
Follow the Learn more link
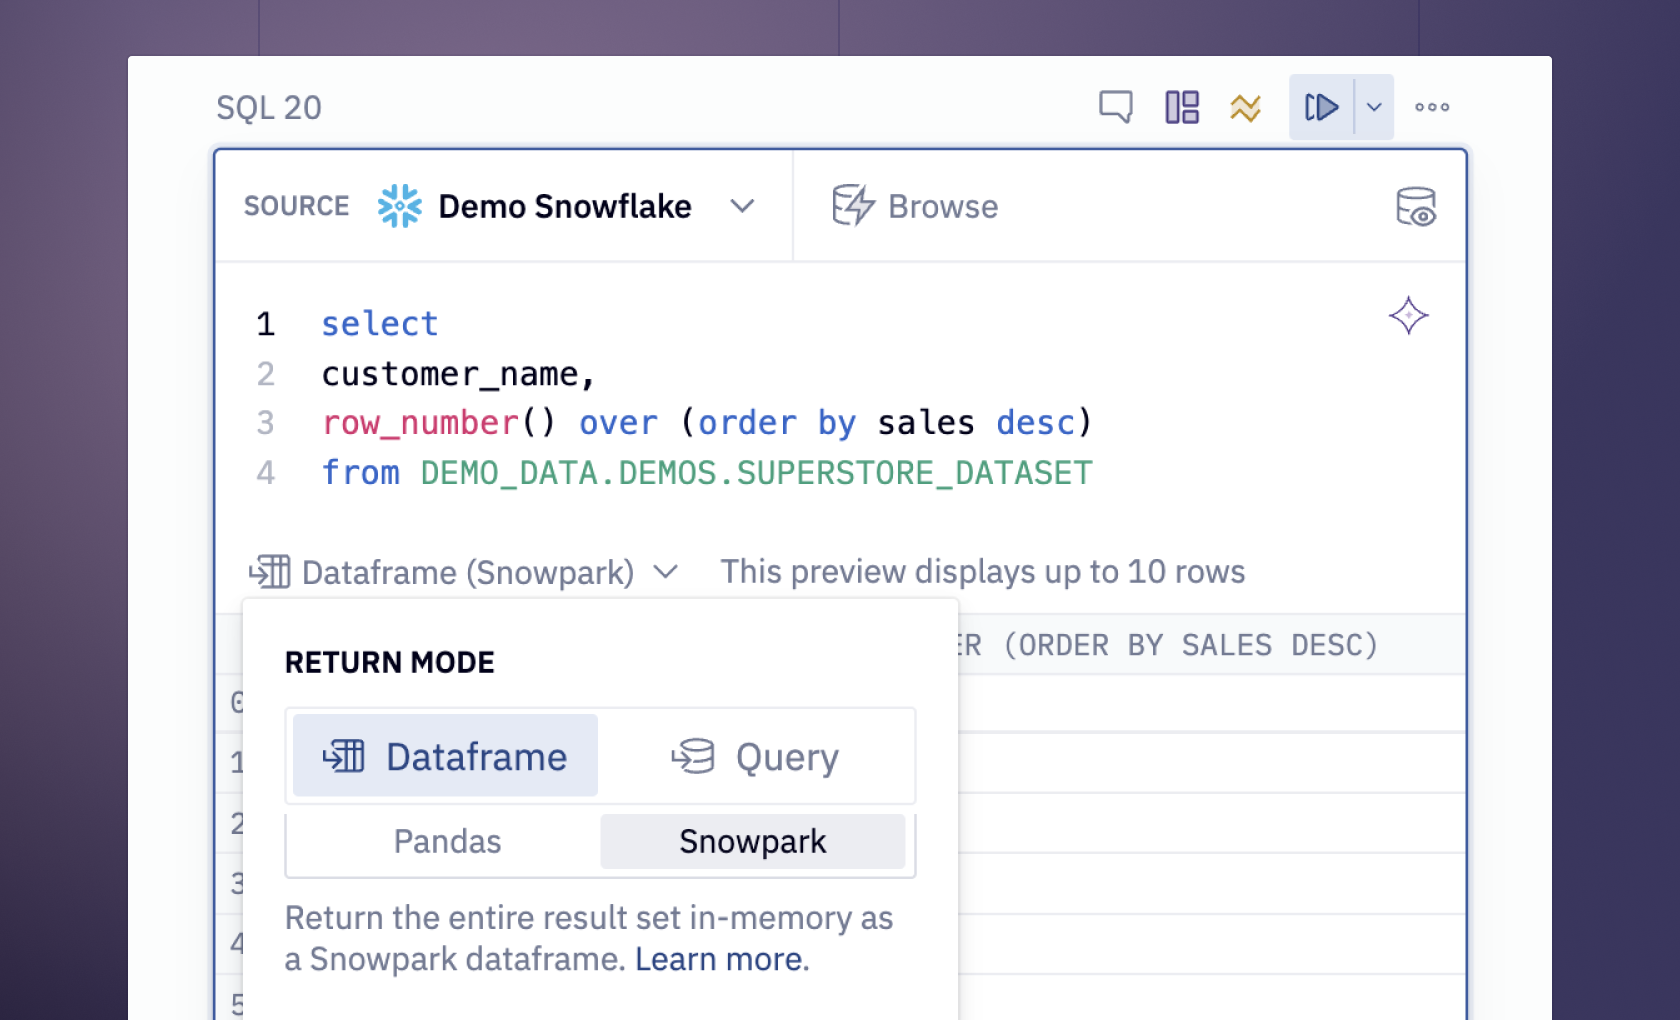coord(719,959)
